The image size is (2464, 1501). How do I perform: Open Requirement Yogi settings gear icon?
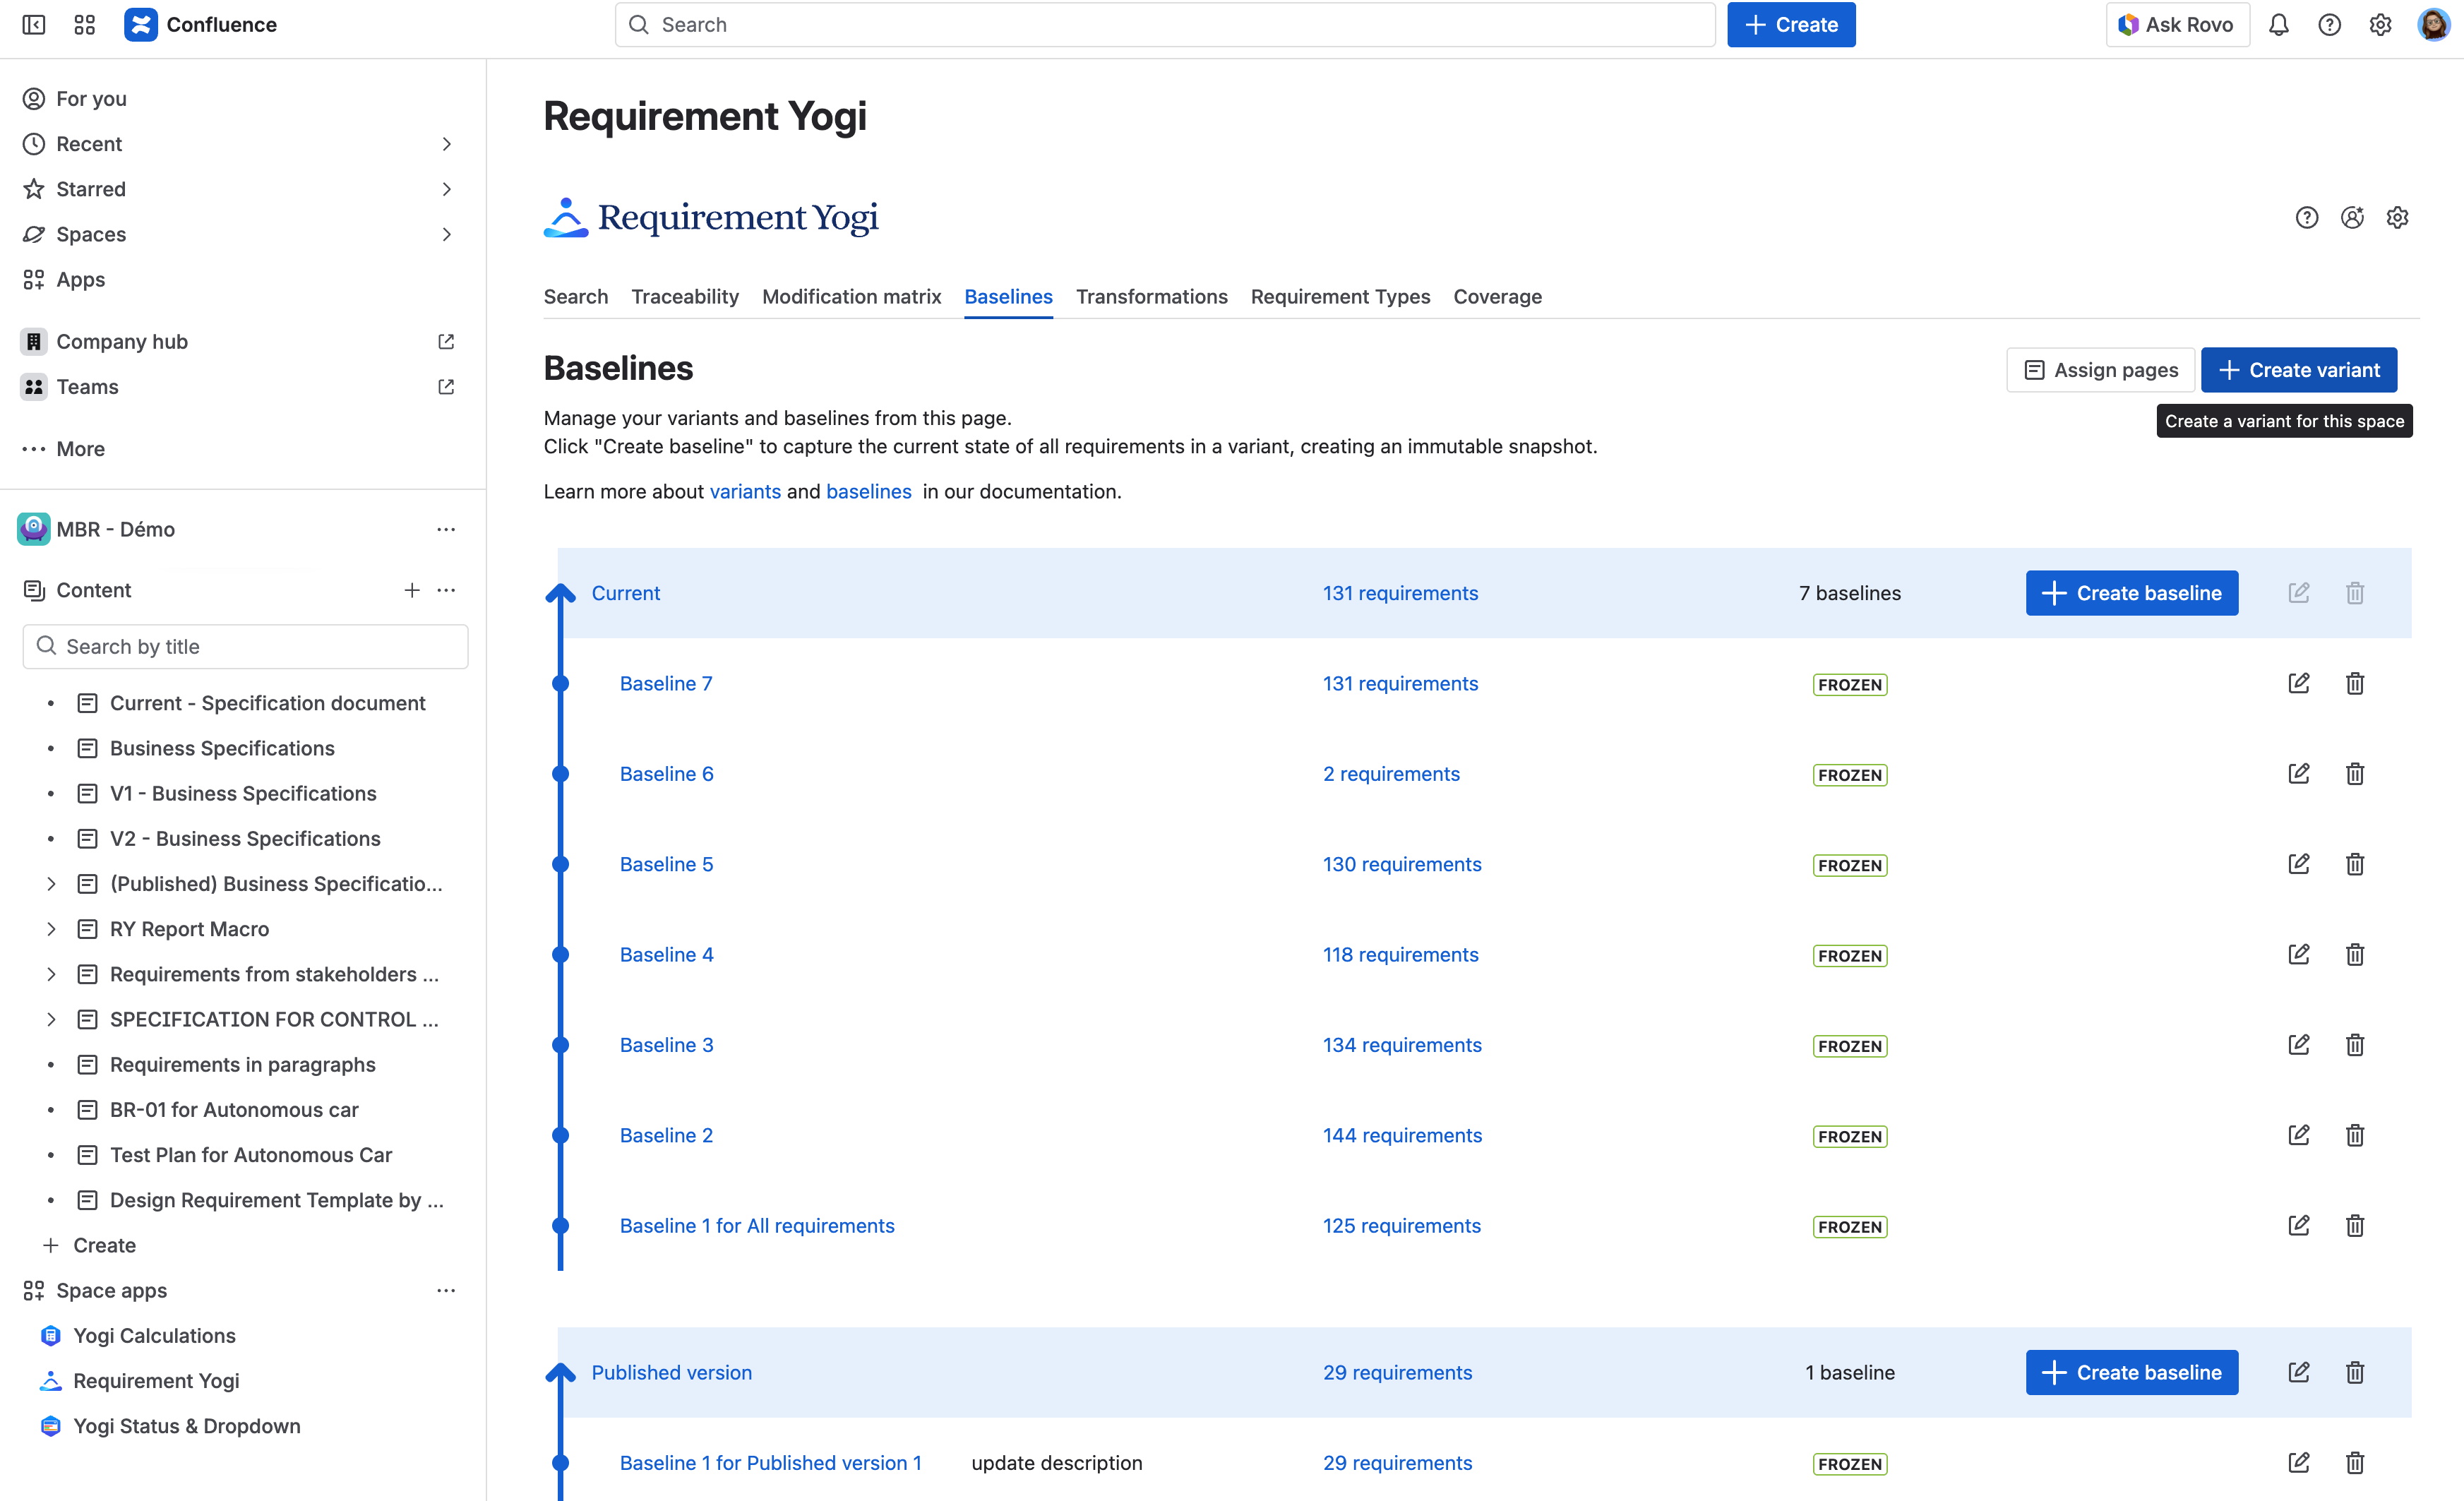[x=2397, y=218]
